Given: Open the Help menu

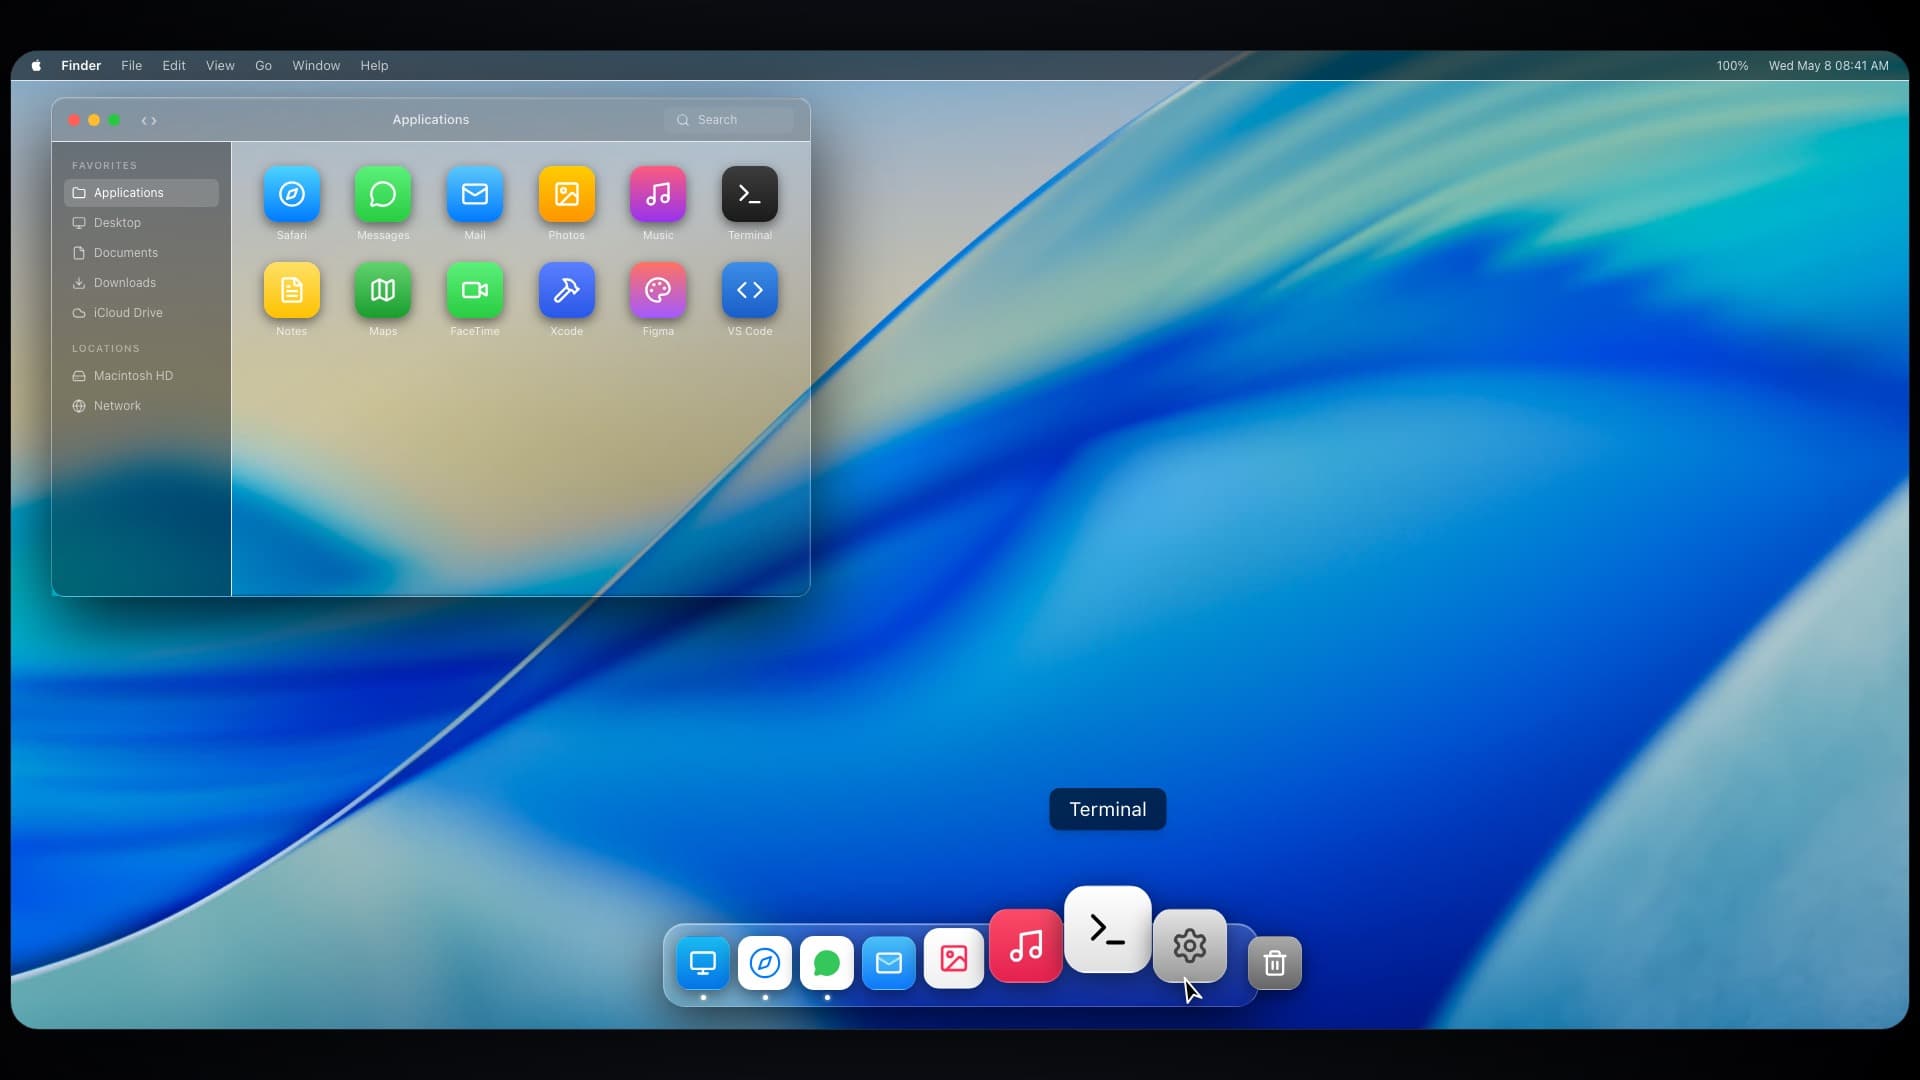Looking at the screenshot, I should tap(374, 66).
